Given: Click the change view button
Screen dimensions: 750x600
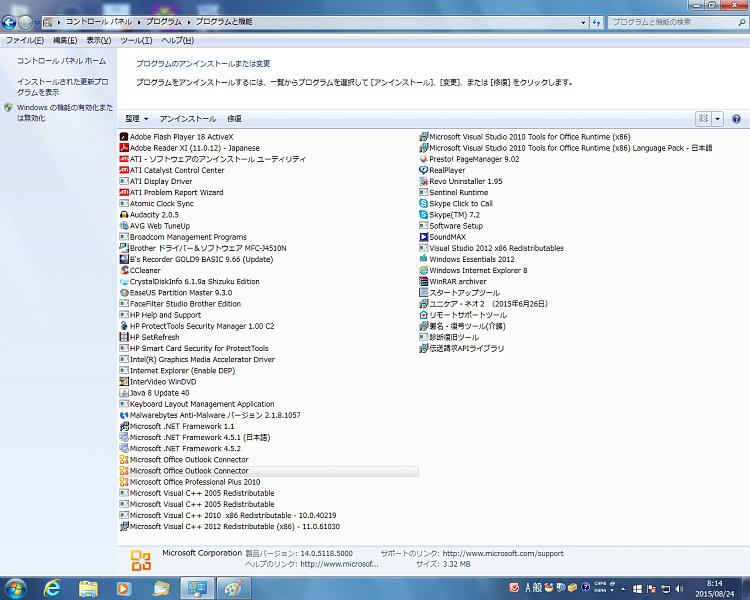Looking at the screenshot, I should click(x=704, y=119).
